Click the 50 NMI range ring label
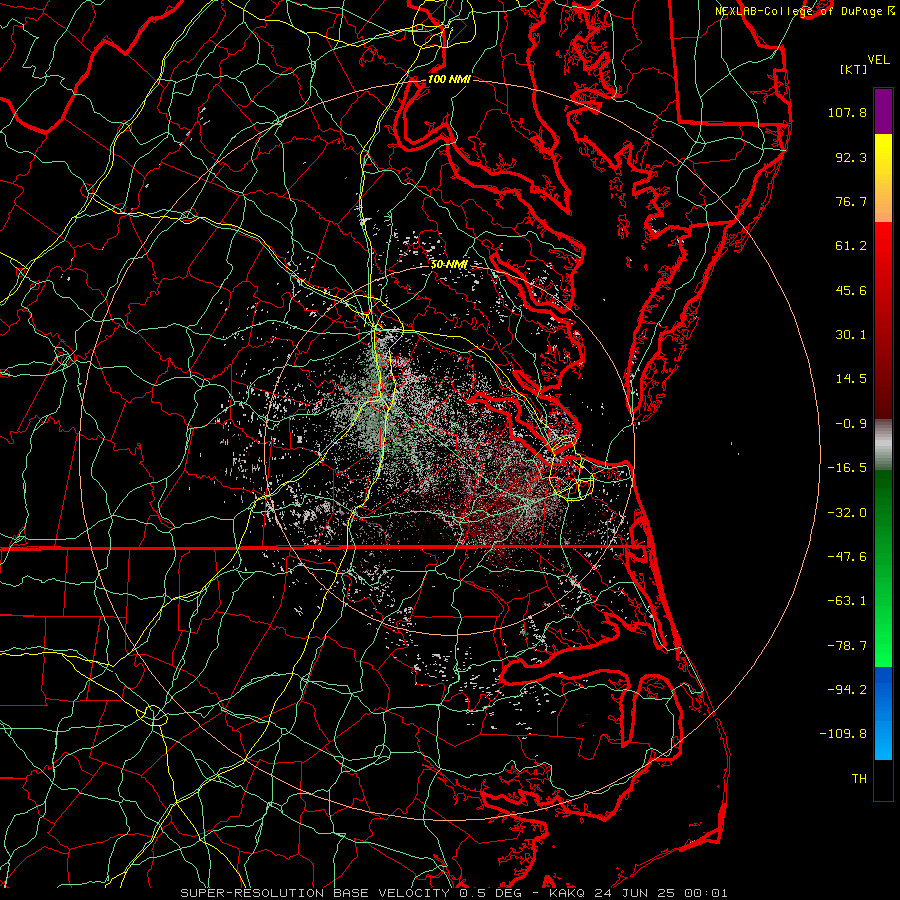The height and width of the screenshot is (900, 900). point(449,265)
